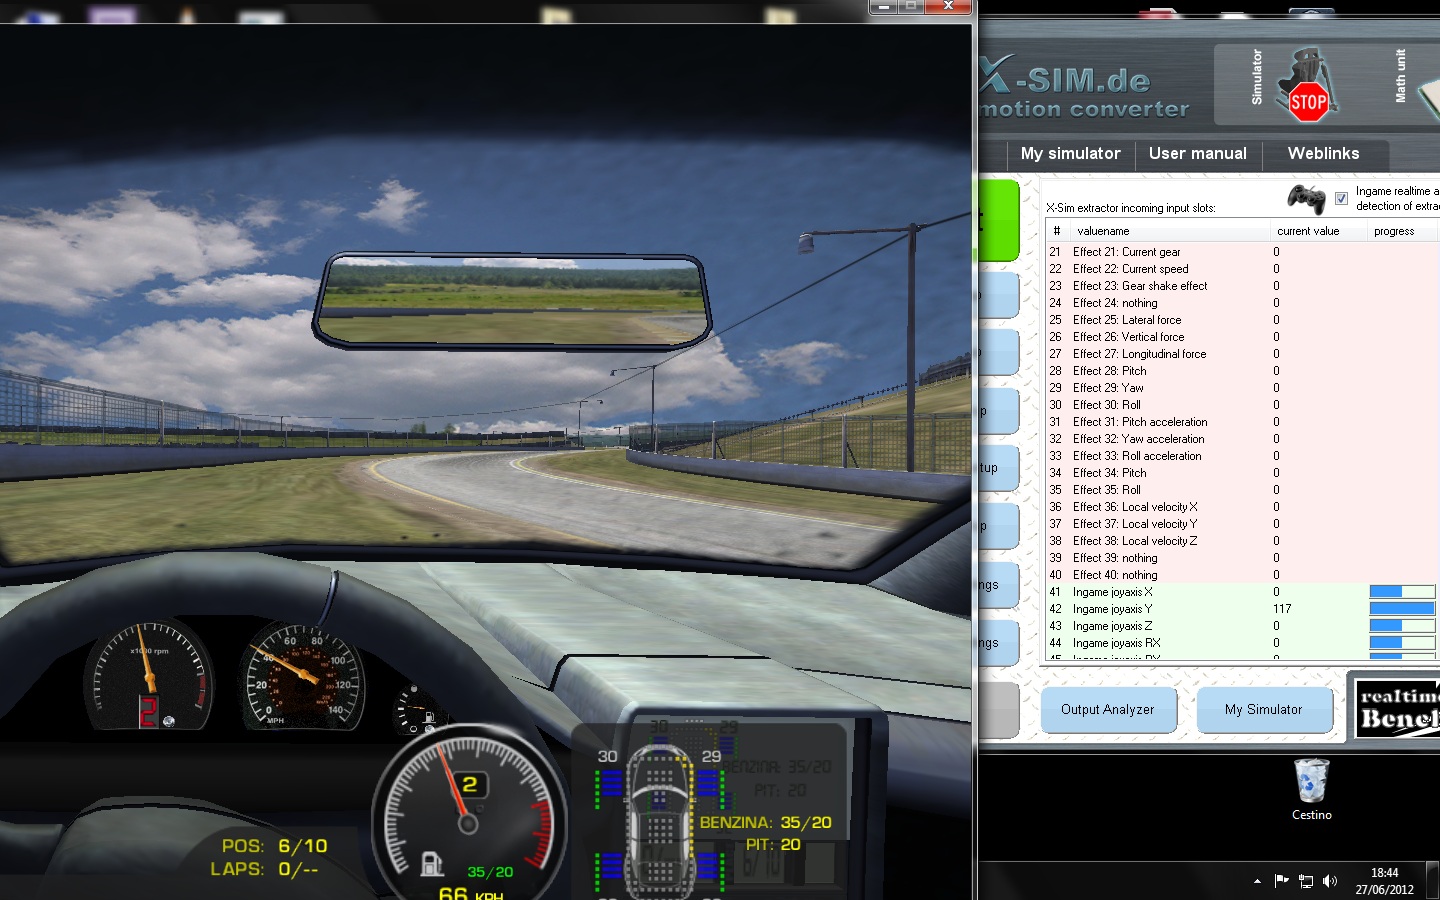Click the X-SIM.de motion converter logo

point(1085,88)
